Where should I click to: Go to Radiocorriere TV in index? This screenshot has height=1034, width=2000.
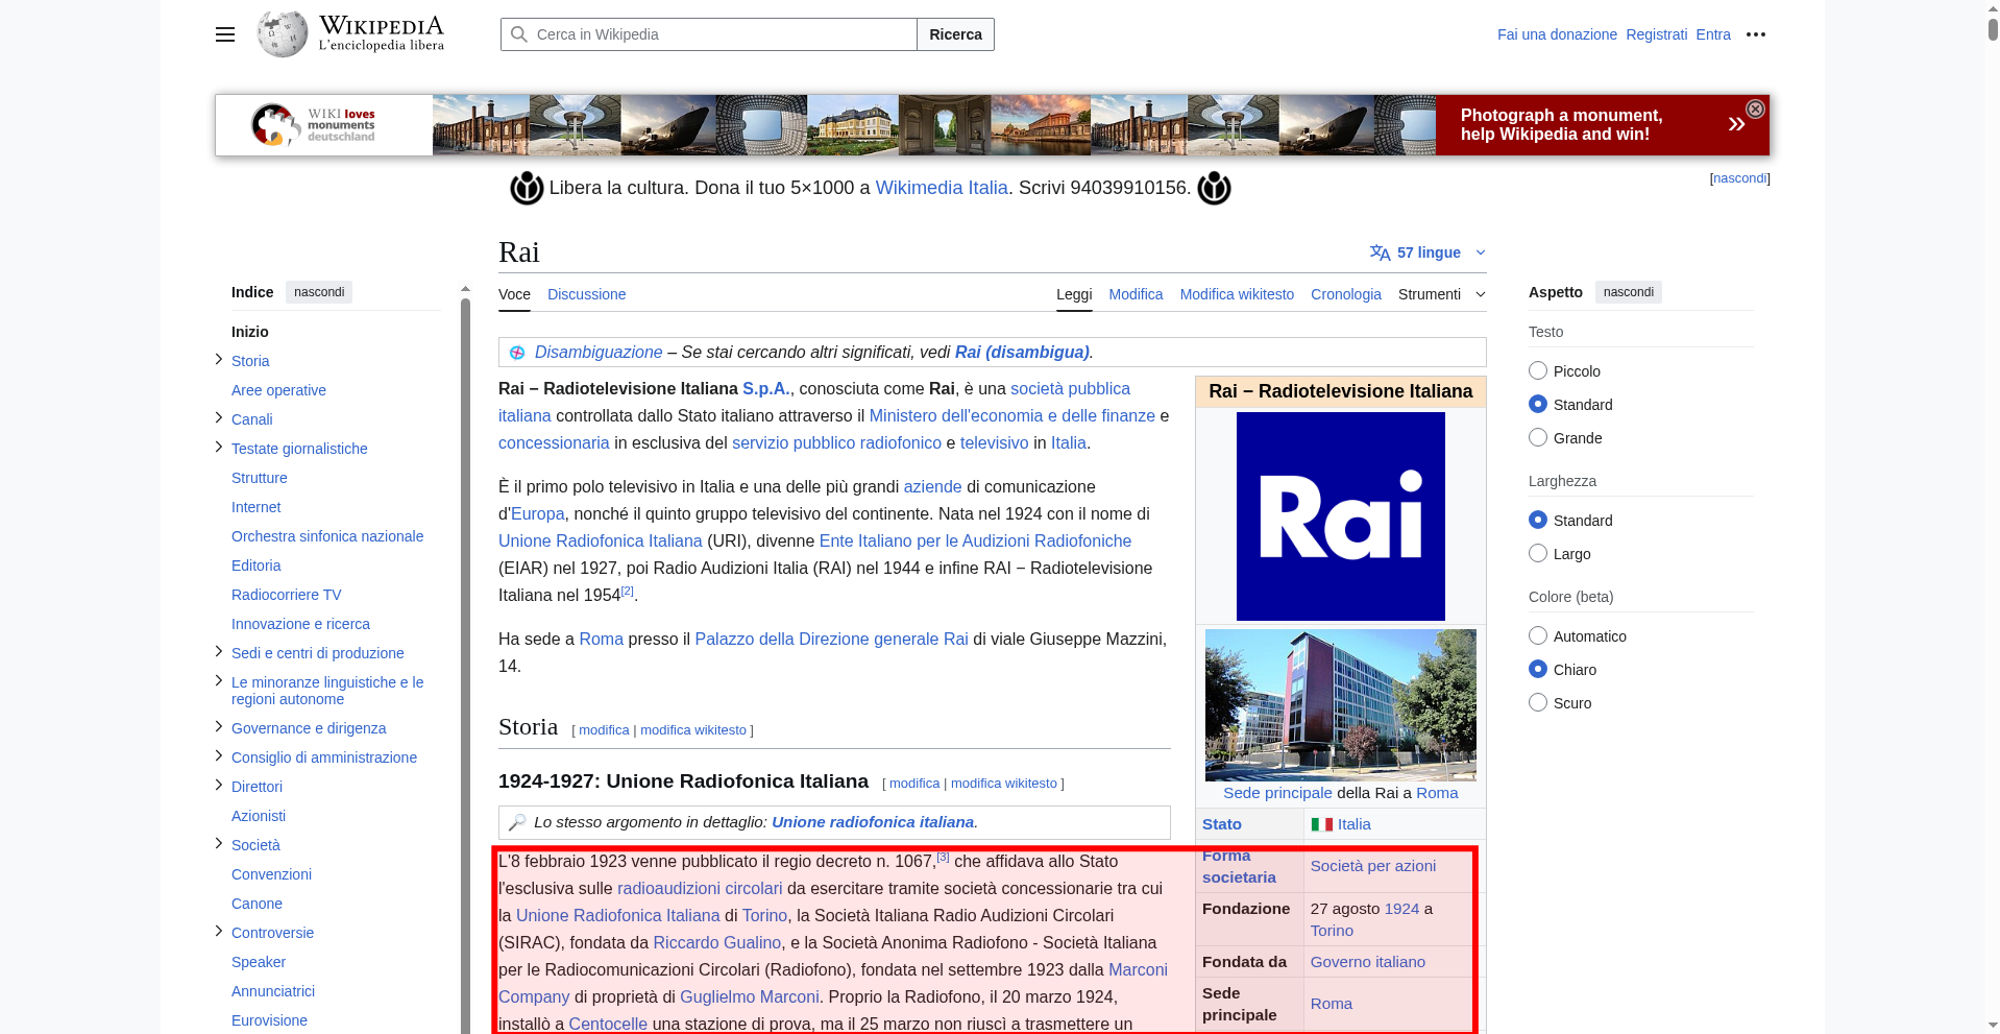[286, 594]
